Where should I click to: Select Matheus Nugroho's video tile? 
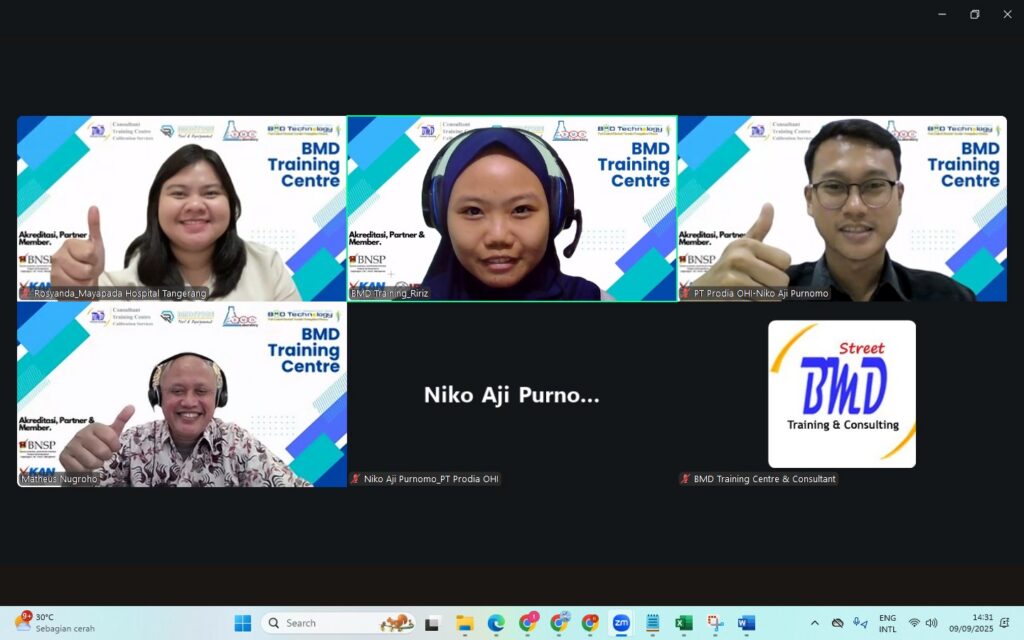pyautogui.click(x=181, y=394)
